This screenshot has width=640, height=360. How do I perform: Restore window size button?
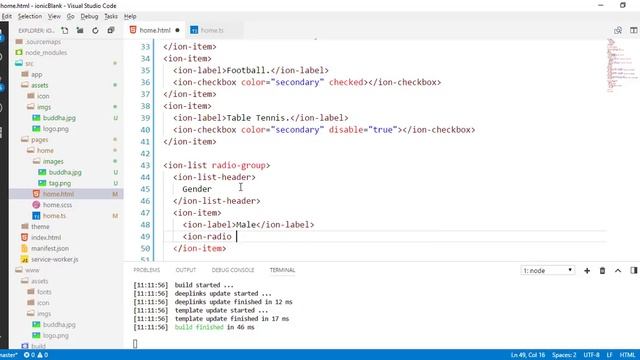point(622,5)
